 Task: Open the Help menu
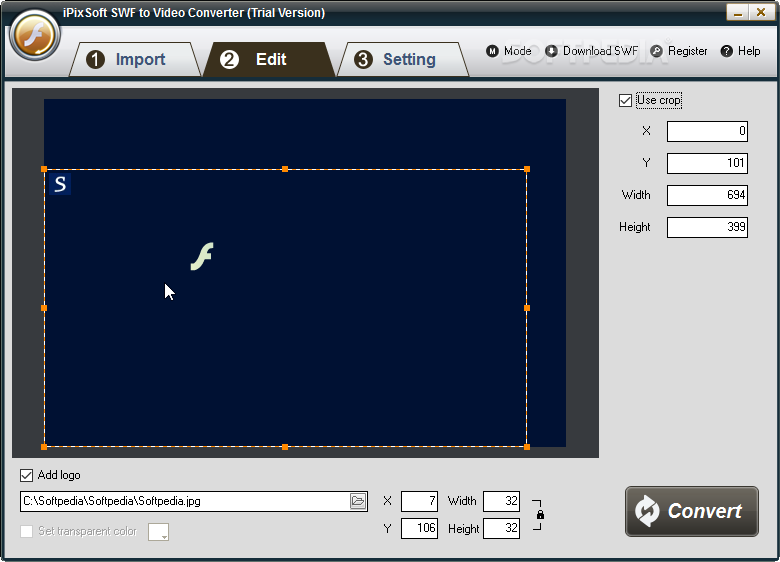[x=749, y=51]
